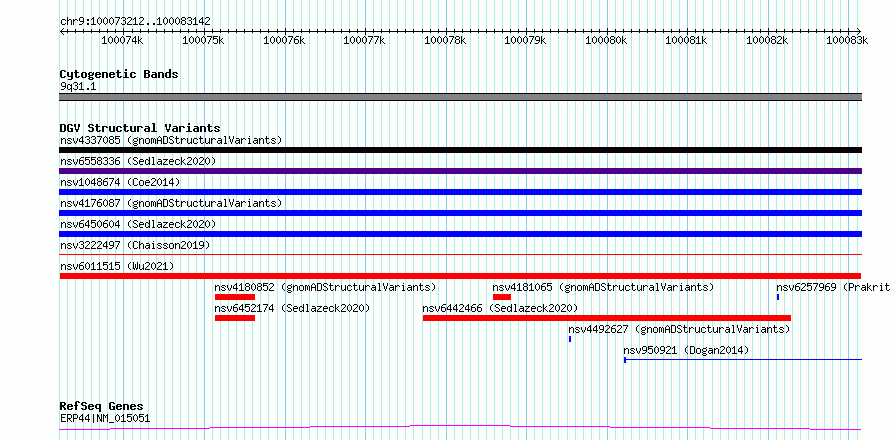This screenshot has height=440, width=890.
Task: Open the nsv950921 Dogan2014 label
Action: [686, 350]
